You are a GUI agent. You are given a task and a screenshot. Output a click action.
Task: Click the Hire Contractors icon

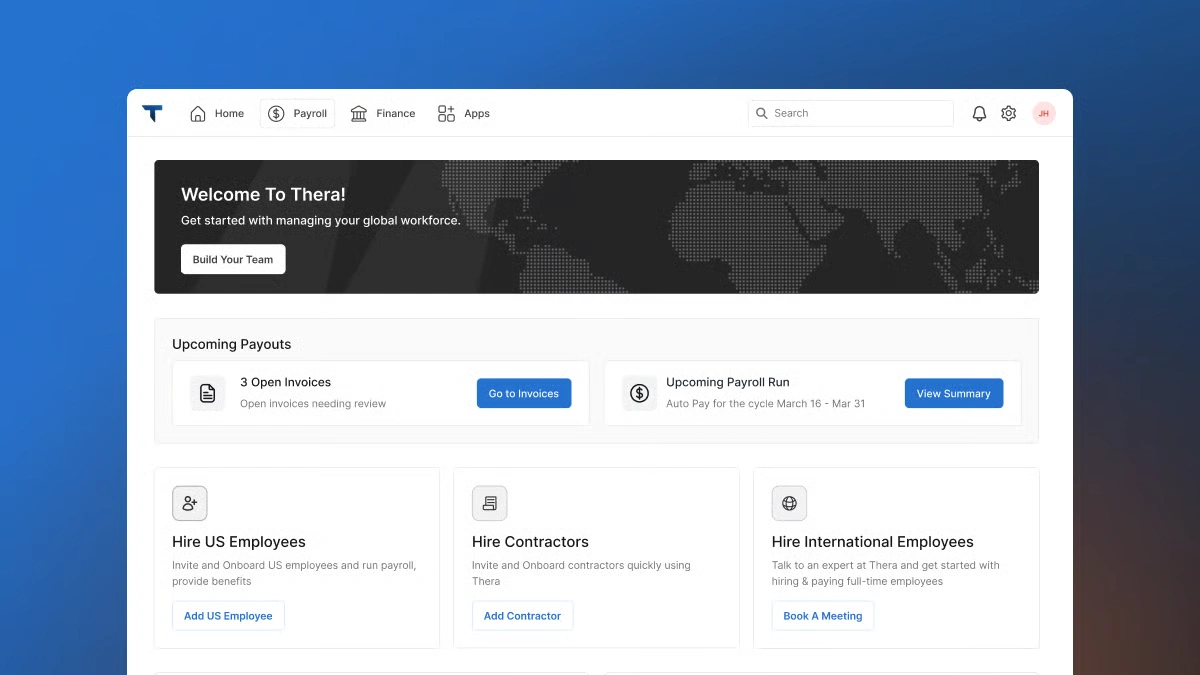coord(490,503)
